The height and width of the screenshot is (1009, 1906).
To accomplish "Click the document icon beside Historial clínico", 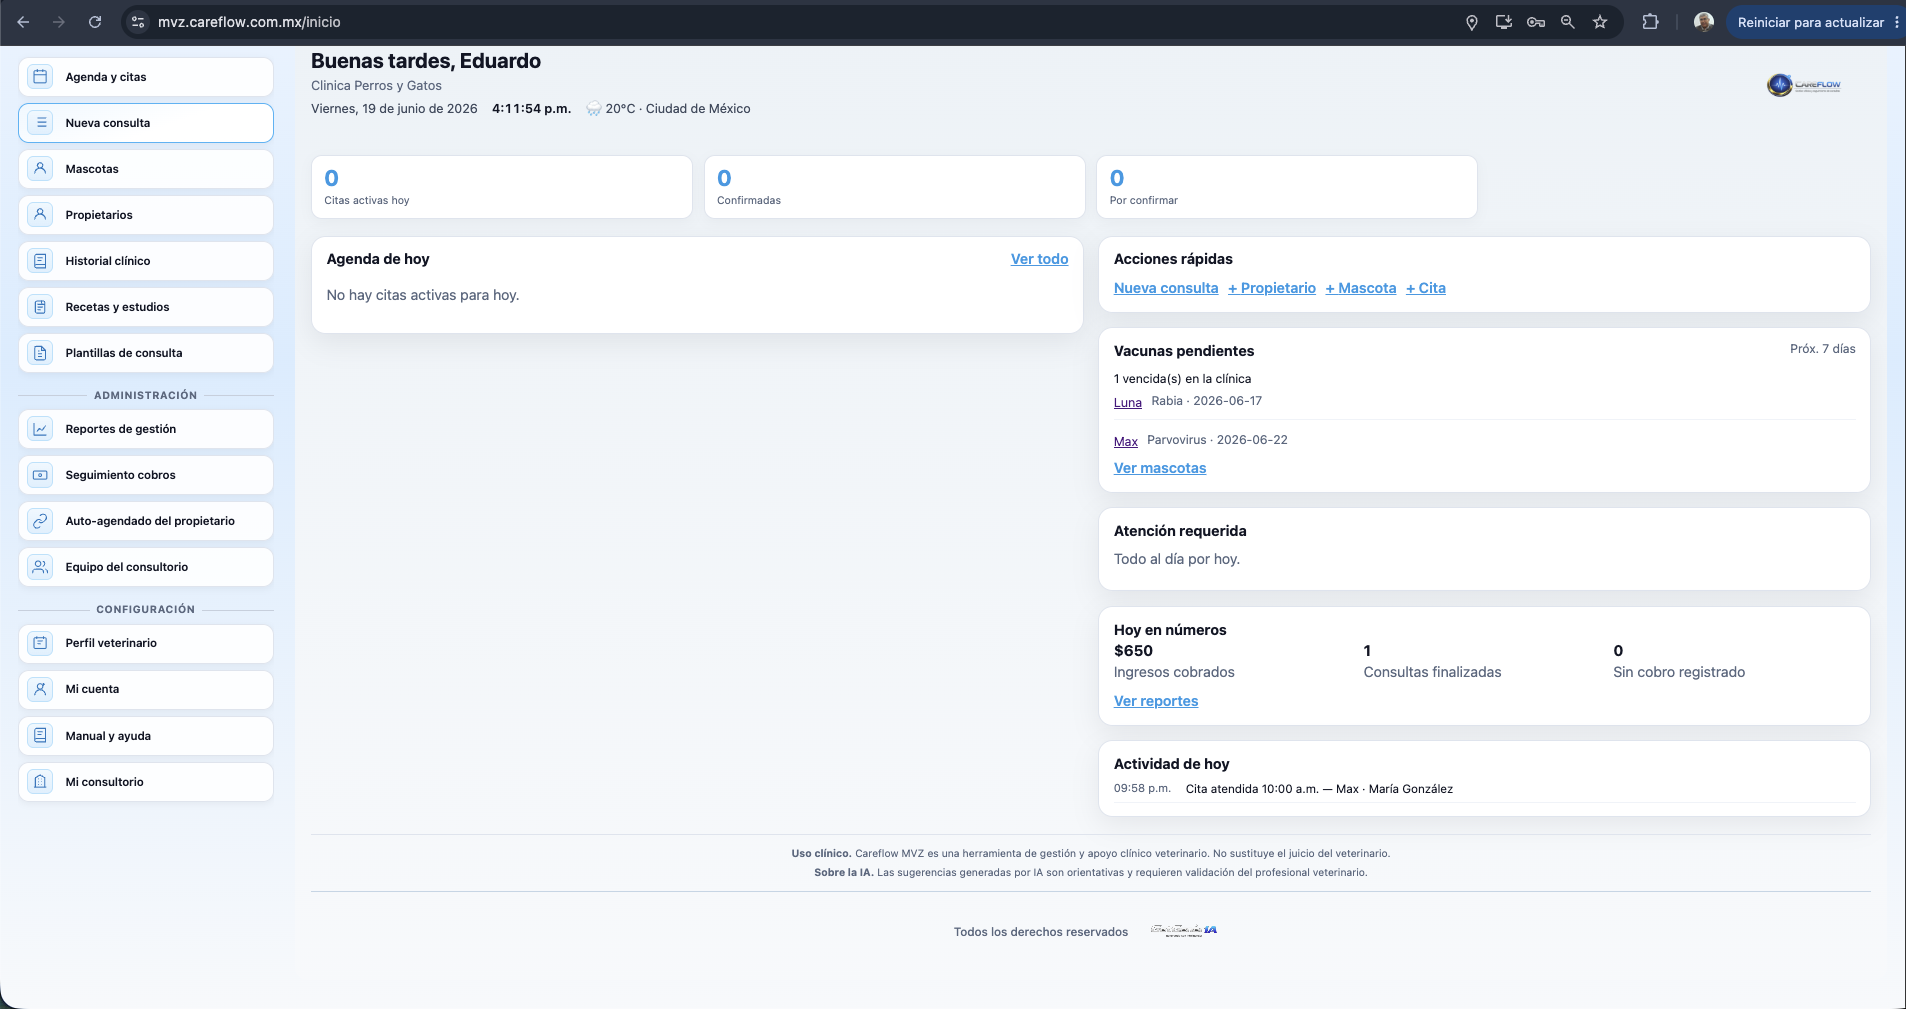I will pos(40,261).
